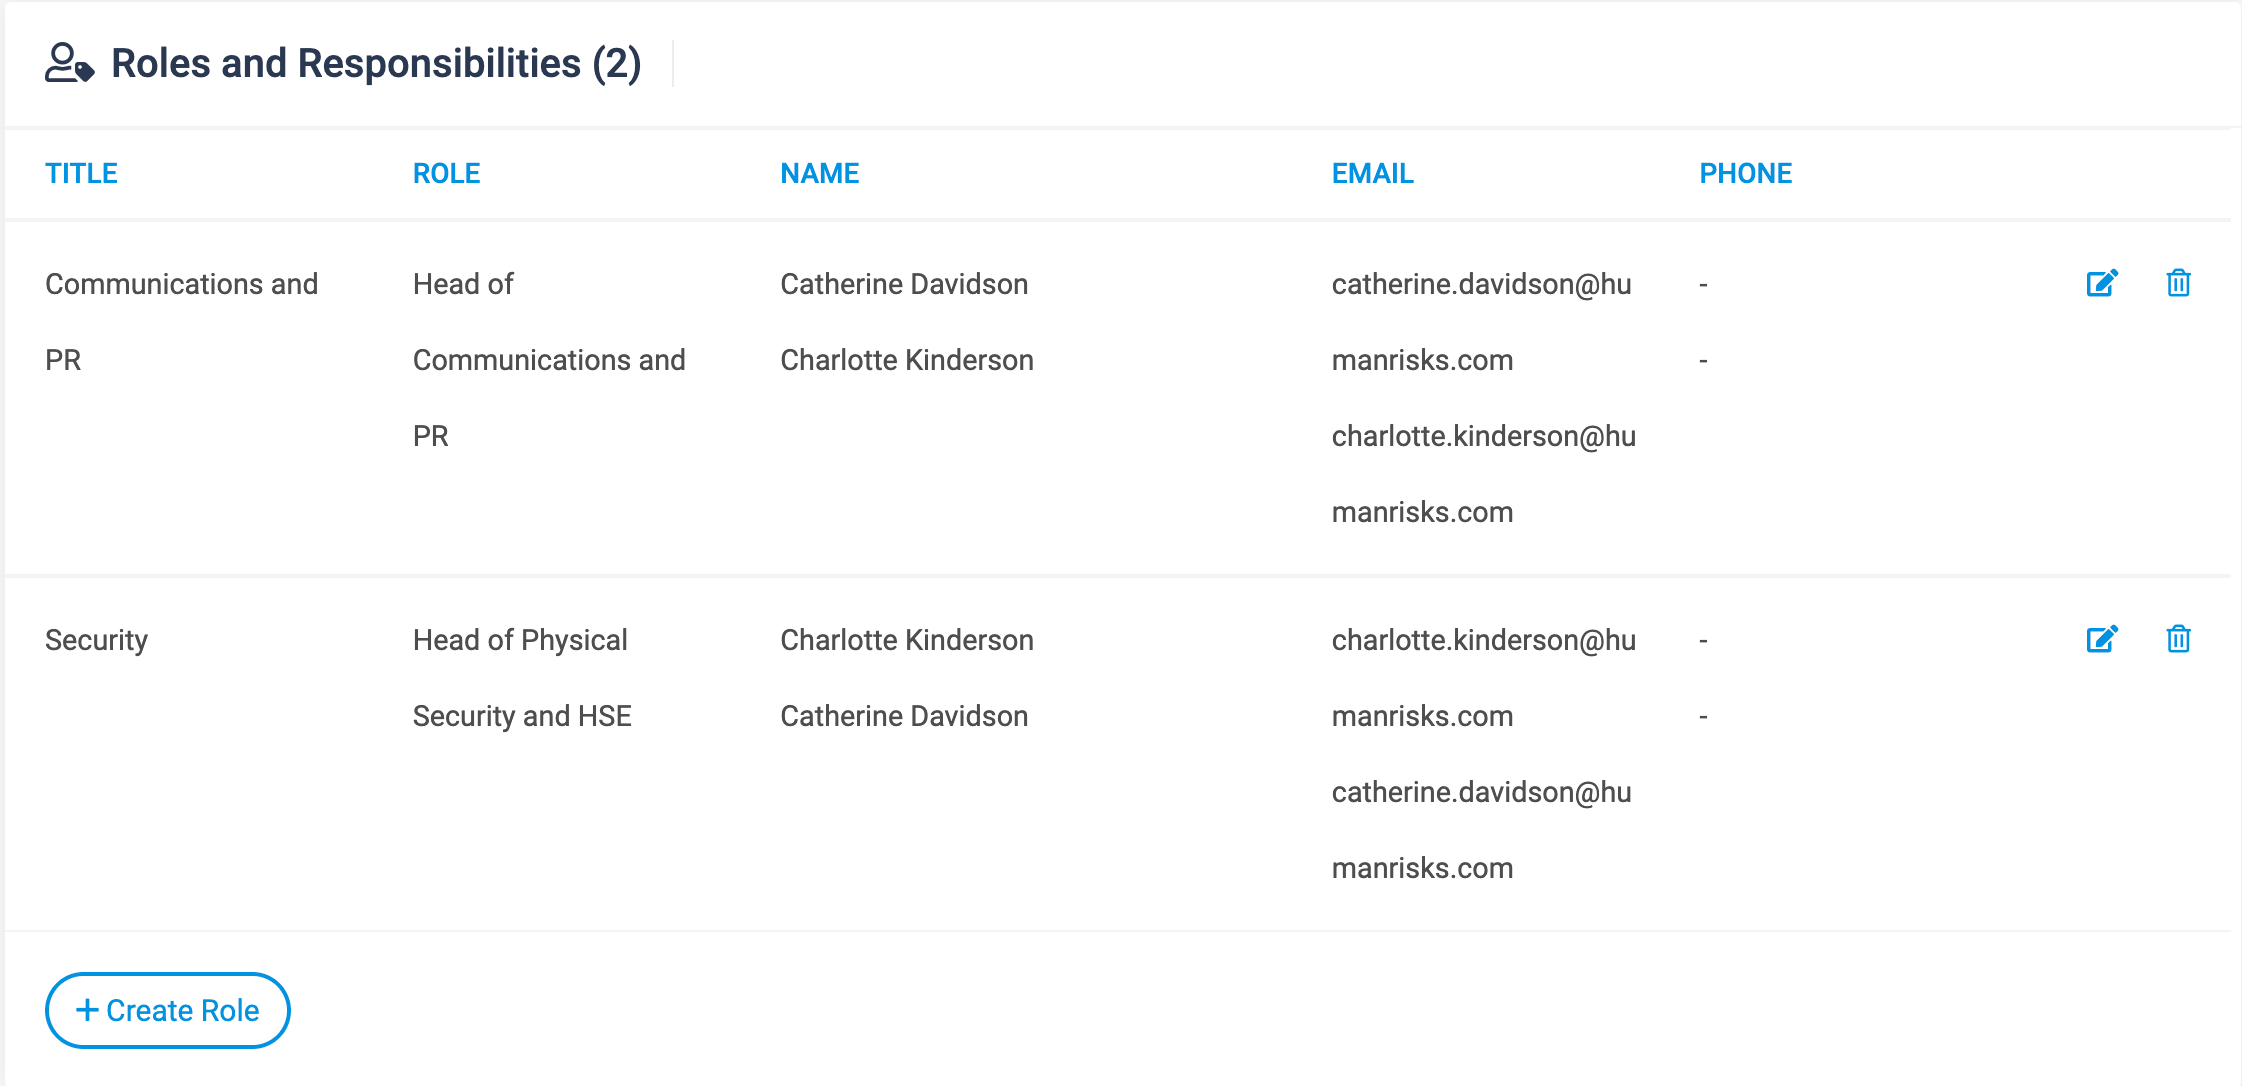Click the Roles and Responsibilities (2) heading
2242x1086 pixels.
[376, 63]
